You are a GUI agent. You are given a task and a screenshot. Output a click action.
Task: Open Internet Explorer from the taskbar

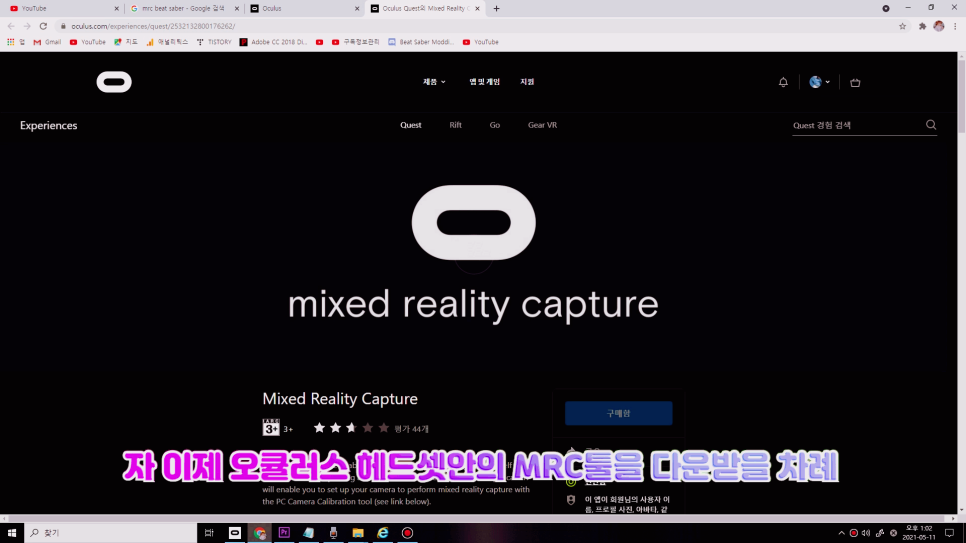click(x=383, y=533)
